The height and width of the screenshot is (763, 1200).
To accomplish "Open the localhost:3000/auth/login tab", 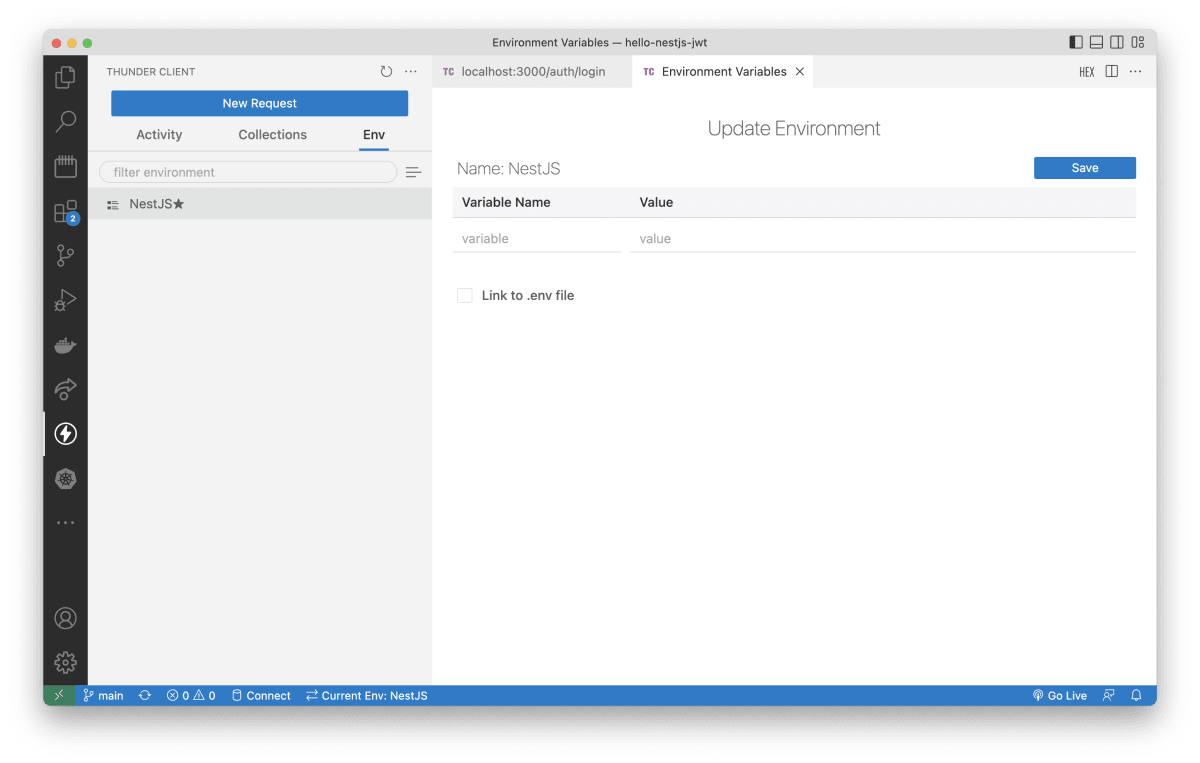I will [x=532, y=72].
